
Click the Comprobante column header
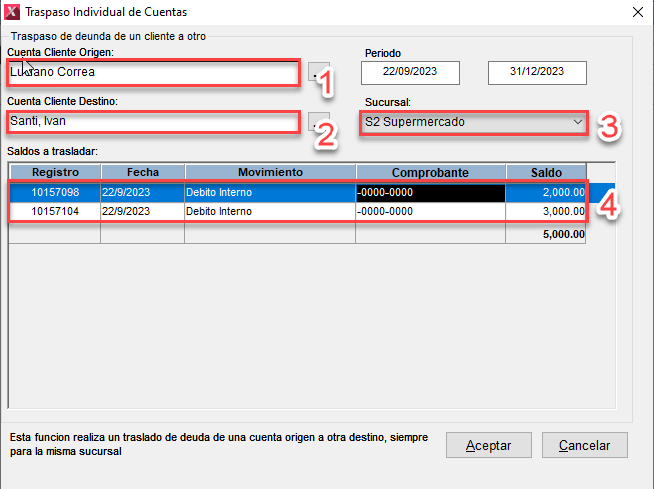pos(430,172)
